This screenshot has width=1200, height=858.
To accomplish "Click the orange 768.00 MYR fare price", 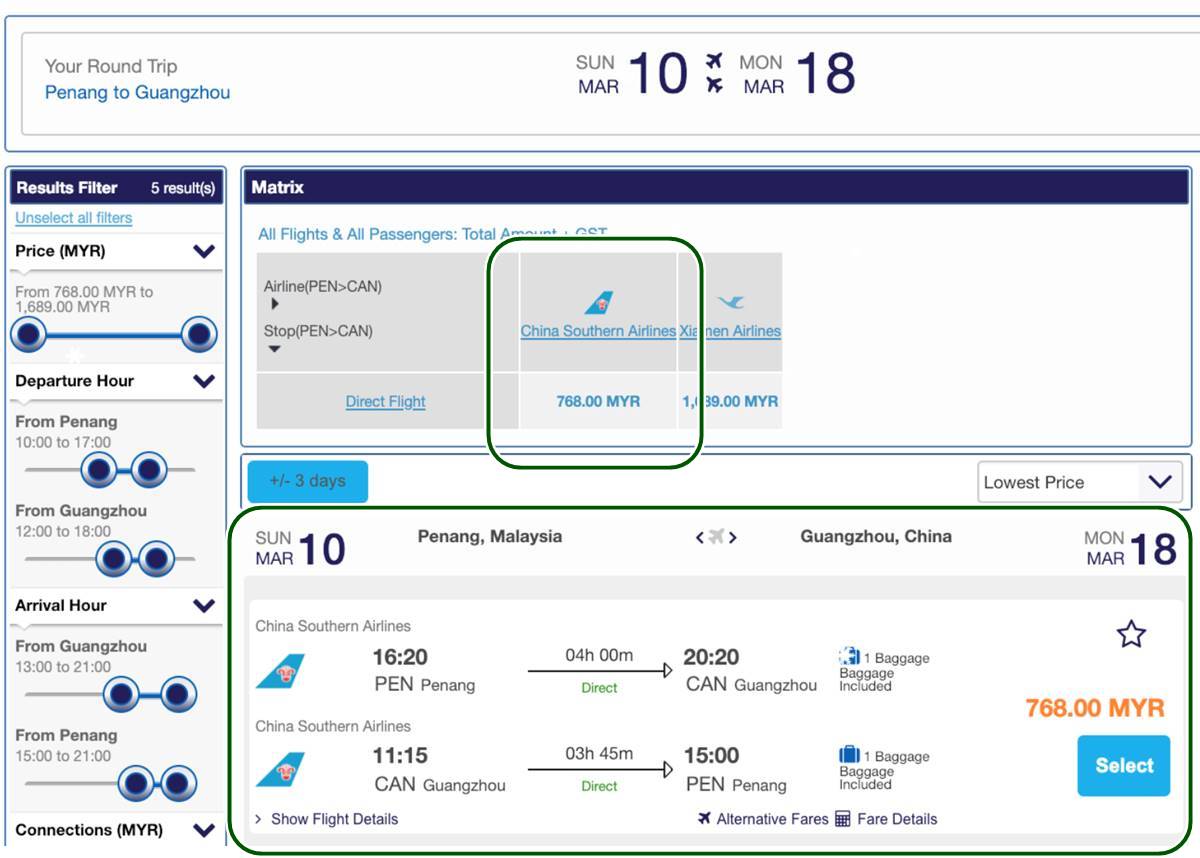I will coord(1095,708).
